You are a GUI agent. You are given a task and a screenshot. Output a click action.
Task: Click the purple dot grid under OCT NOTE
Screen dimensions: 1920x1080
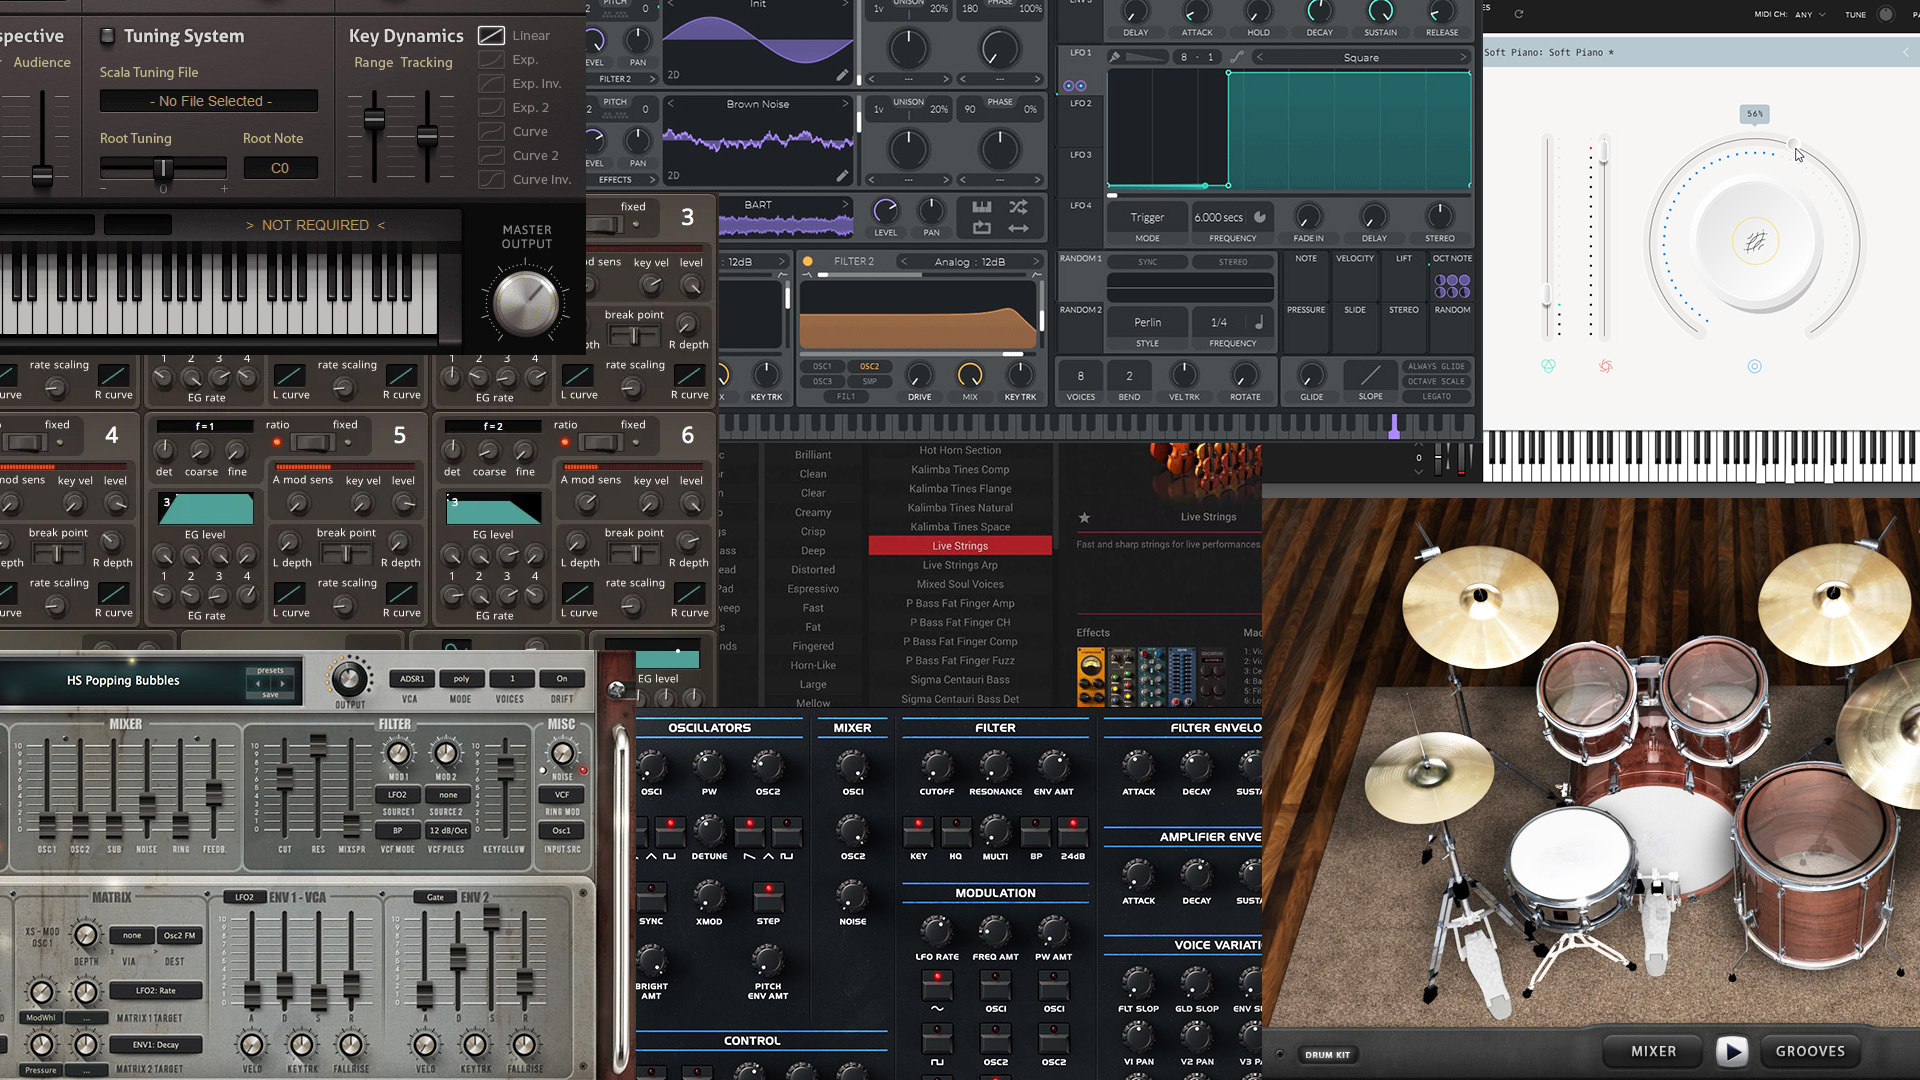coord(1452,287)
